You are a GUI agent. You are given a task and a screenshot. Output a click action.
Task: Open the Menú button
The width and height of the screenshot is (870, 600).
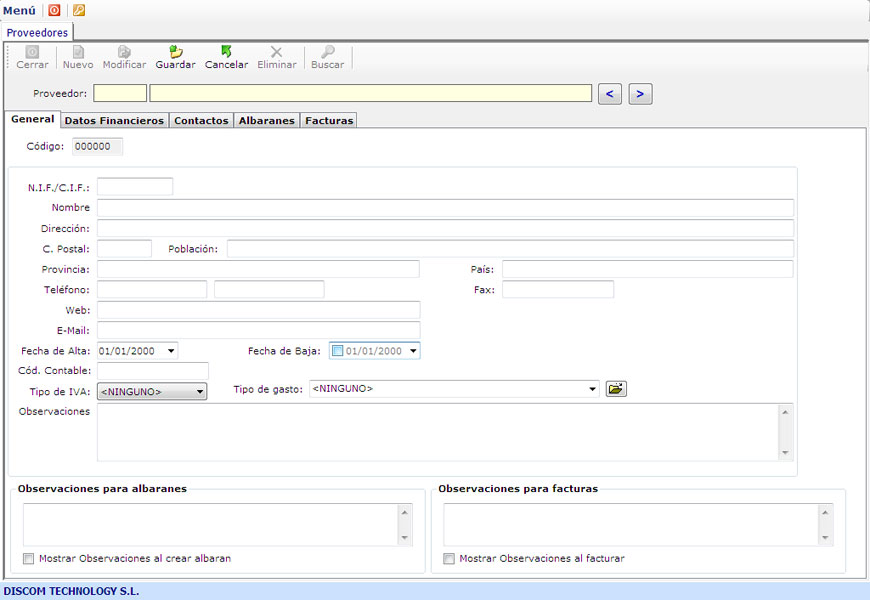[19, 10]
